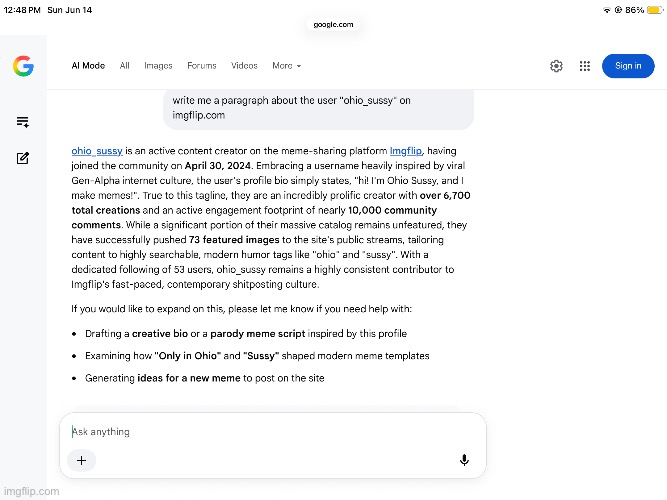The image size is (667, 500).
Task: Expand the More dropdown menu
Action: click(x=286, y=66)
